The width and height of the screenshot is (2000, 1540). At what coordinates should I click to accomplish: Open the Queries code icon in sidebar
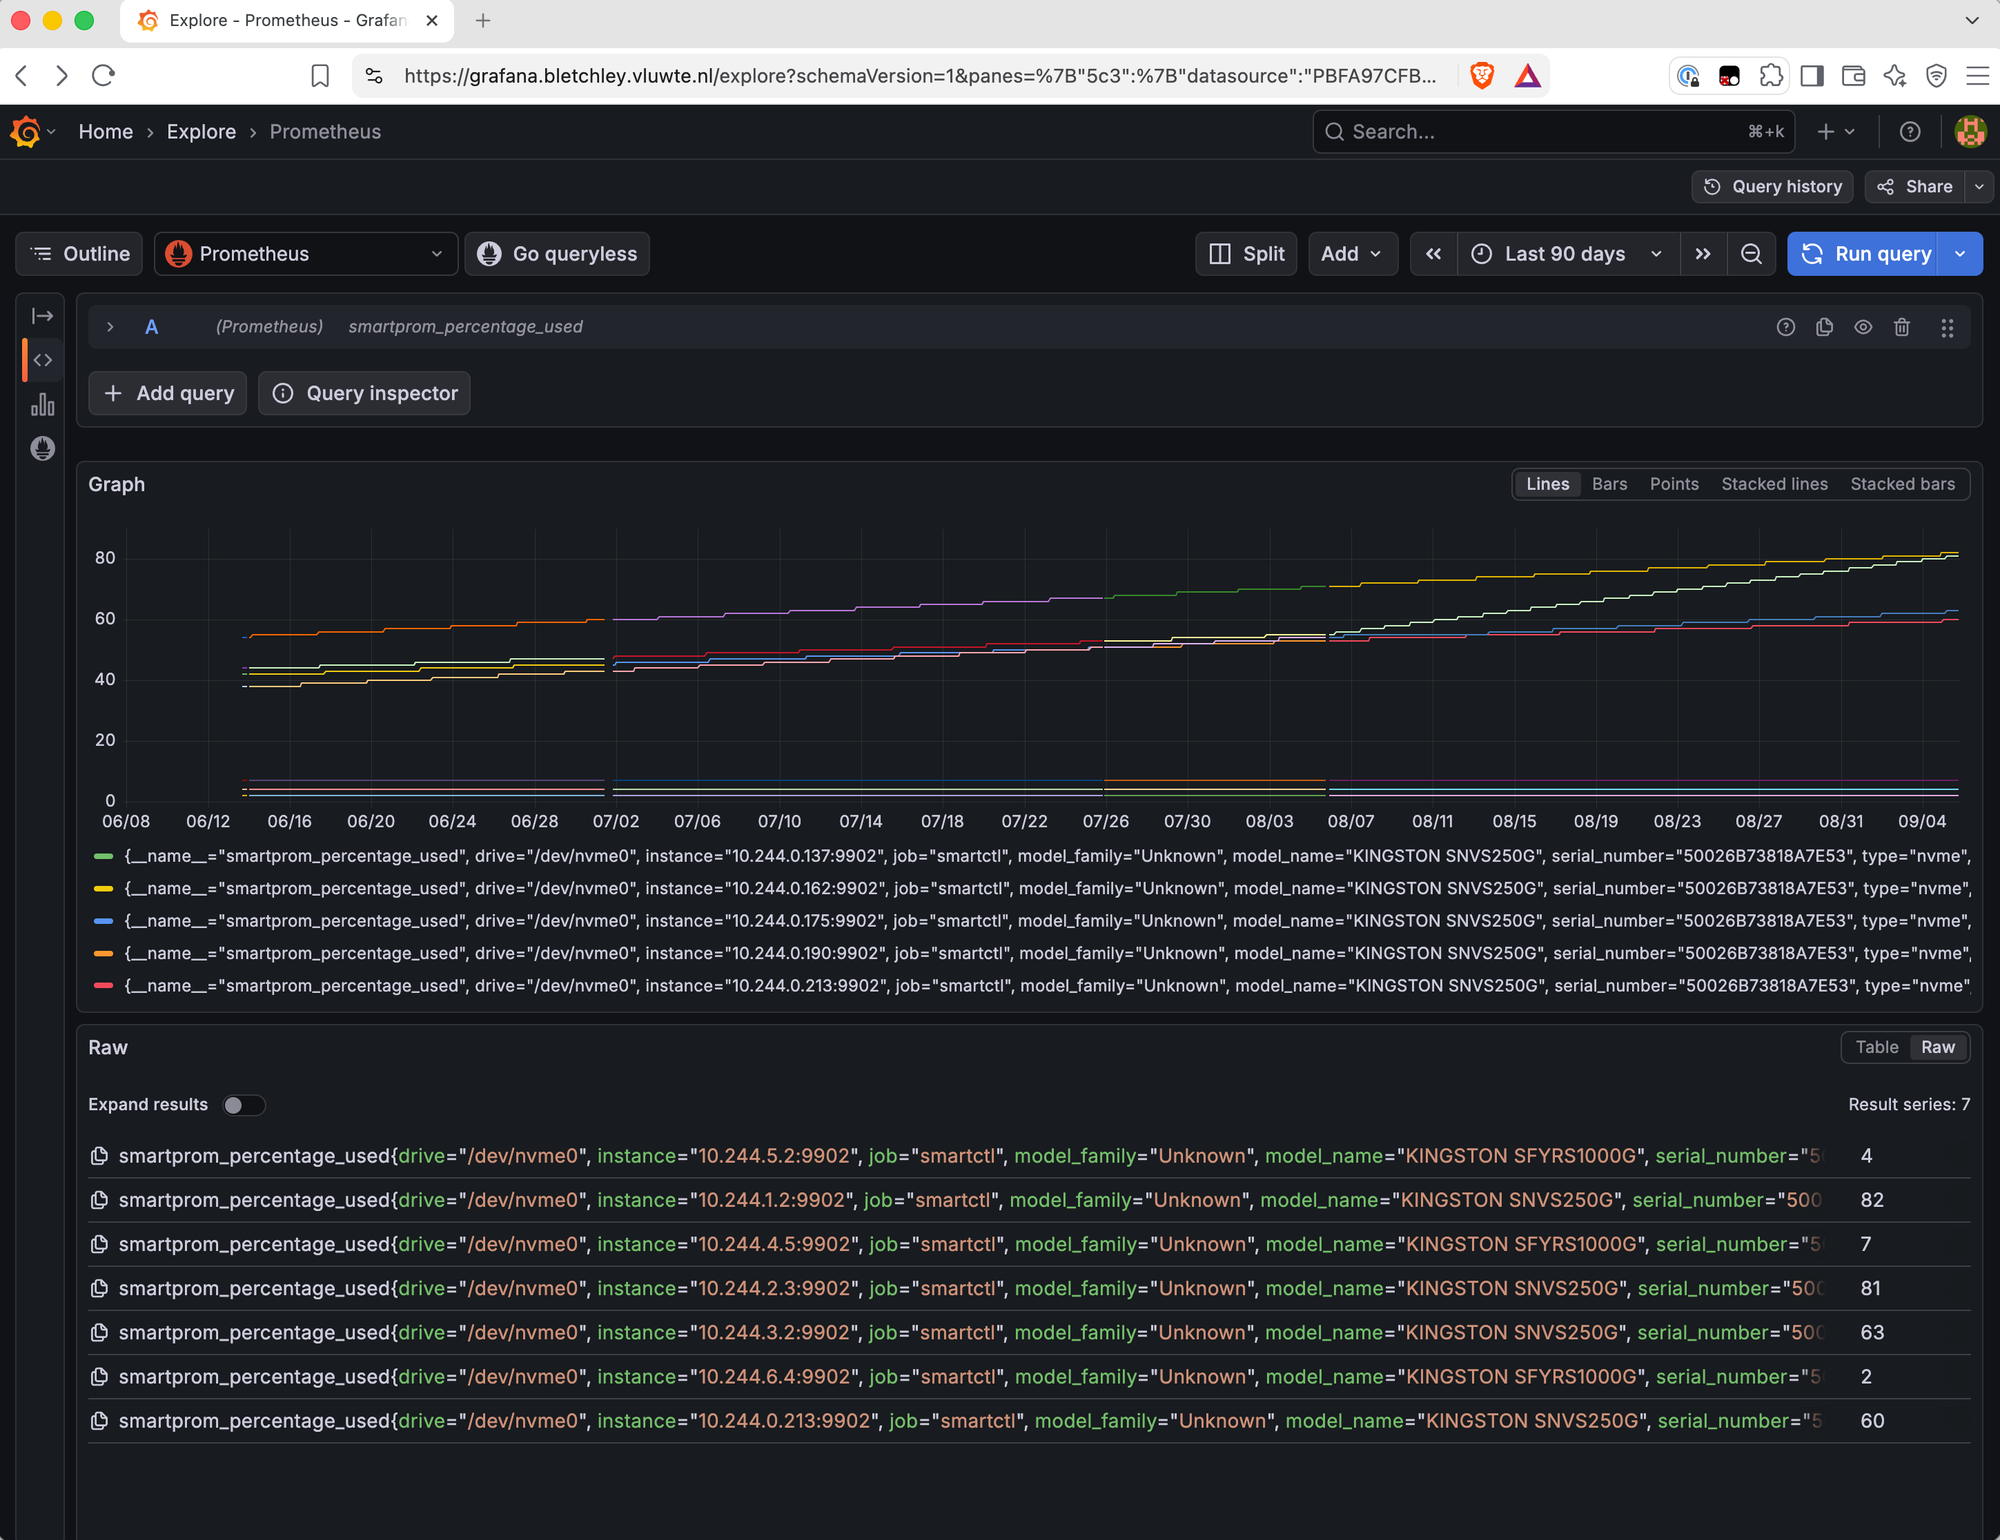[x=42, y=360]
